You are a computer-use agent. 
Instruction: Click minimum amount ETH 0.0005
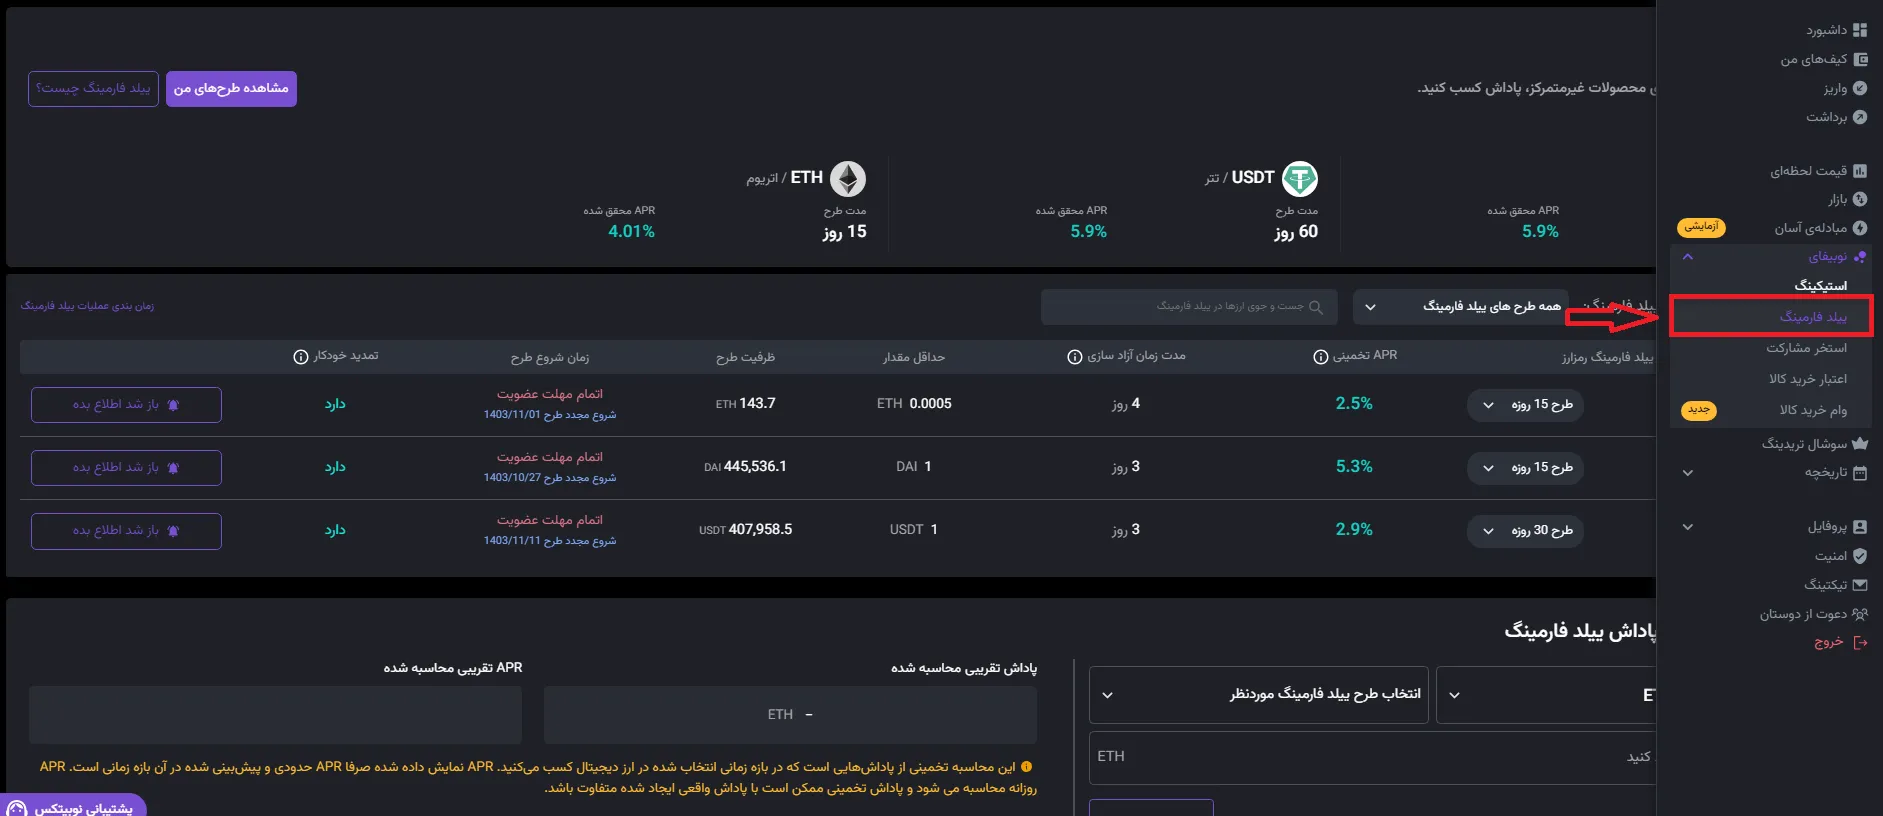click(x=914, y=404)
